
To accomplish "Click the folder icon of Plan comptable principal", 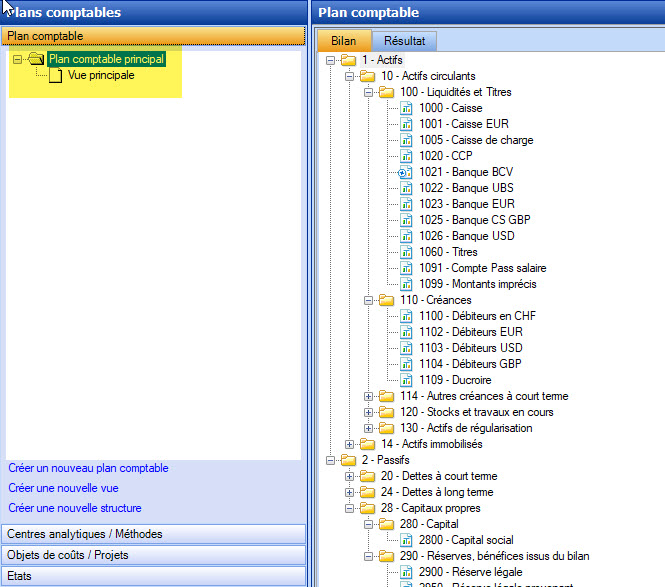I will [x=37, y=59].
